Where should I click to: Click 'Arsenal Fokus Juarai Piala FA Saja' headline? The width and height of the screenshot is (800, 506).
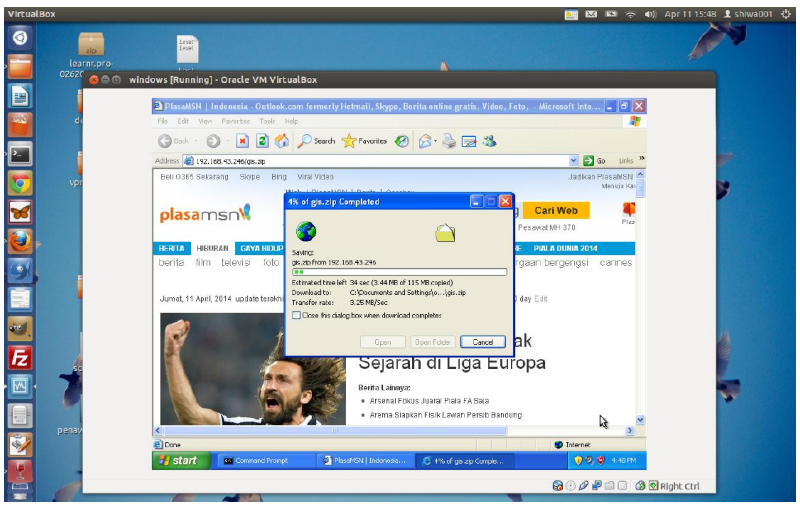point(429,401)
